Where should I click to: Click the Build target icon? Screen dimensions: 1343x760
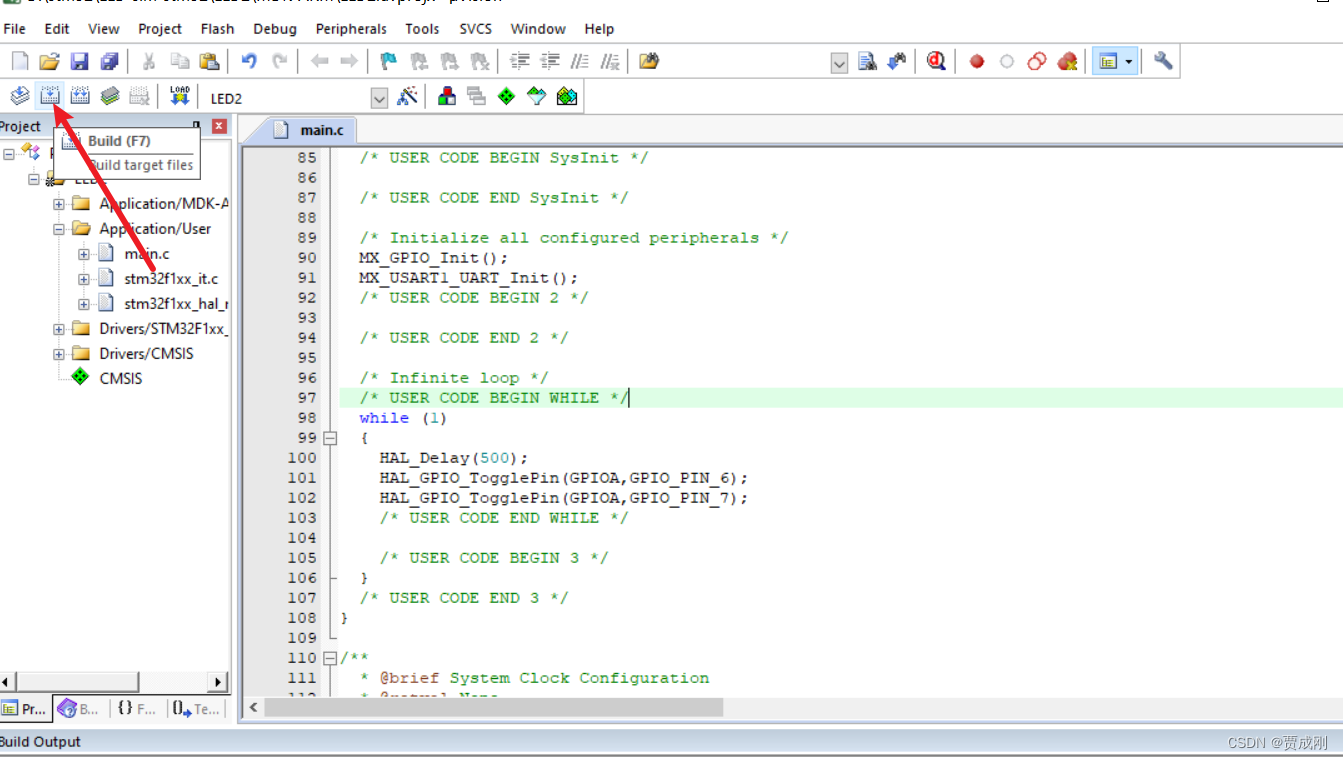coord(49,97)
